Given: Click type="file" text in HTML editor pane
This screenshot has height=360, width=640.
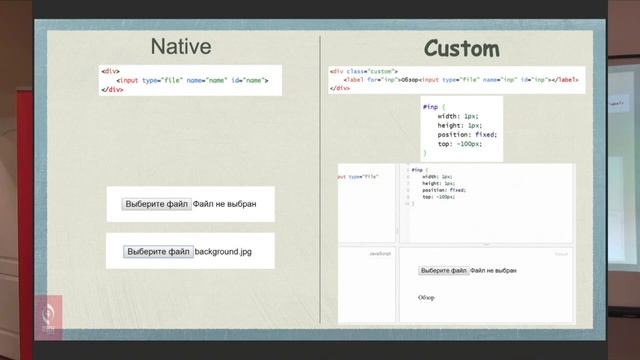Looking at the screenshot, I should (363, 177).
